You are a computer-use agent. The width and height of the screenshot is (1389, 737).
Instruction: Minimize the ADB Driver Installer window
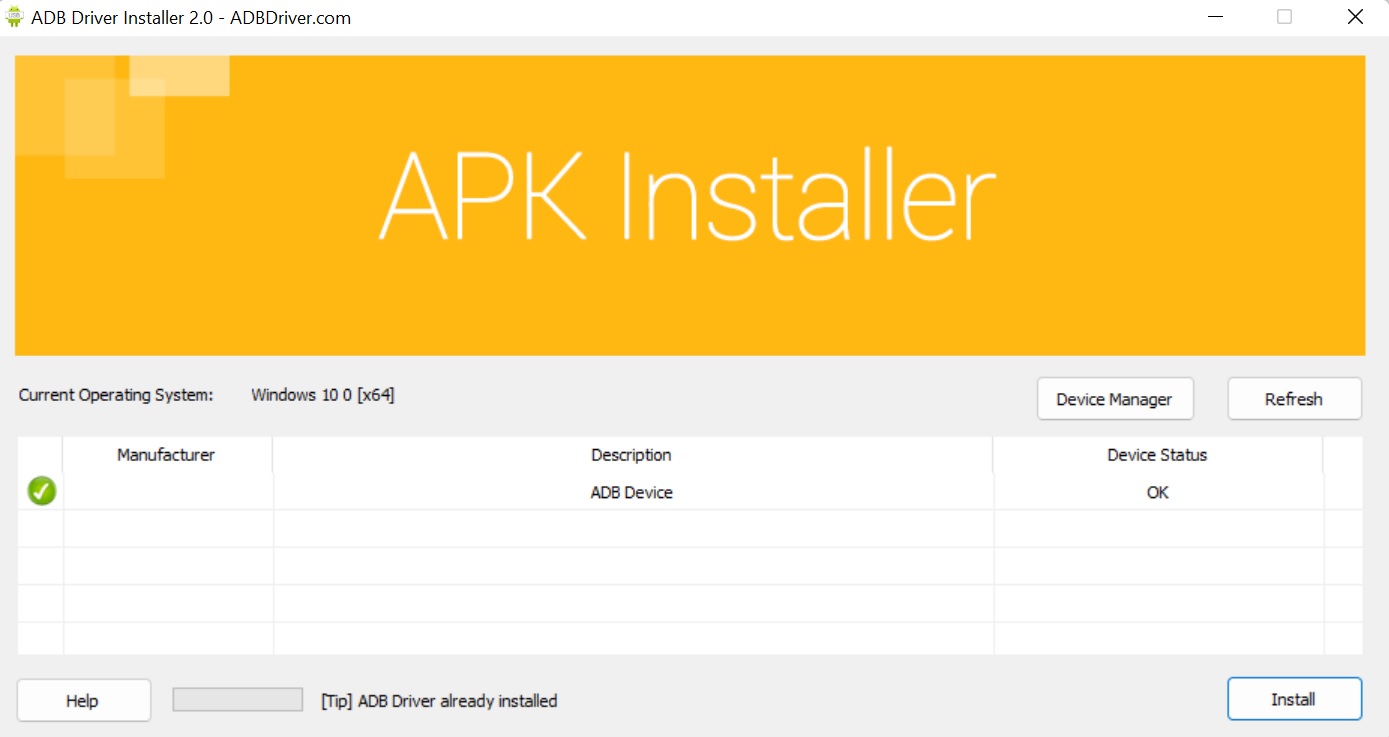pos(1215,17)
